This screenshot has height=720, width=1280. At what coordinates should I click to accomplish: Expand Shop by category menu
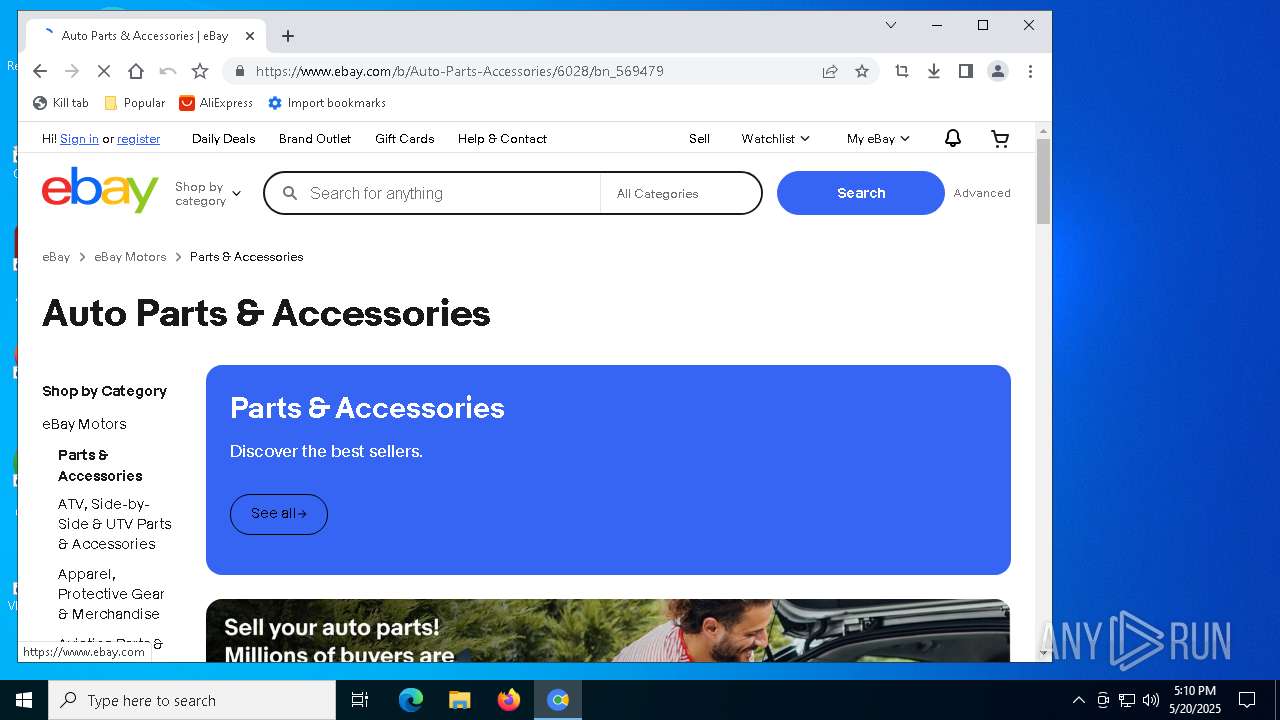point(208,193)
